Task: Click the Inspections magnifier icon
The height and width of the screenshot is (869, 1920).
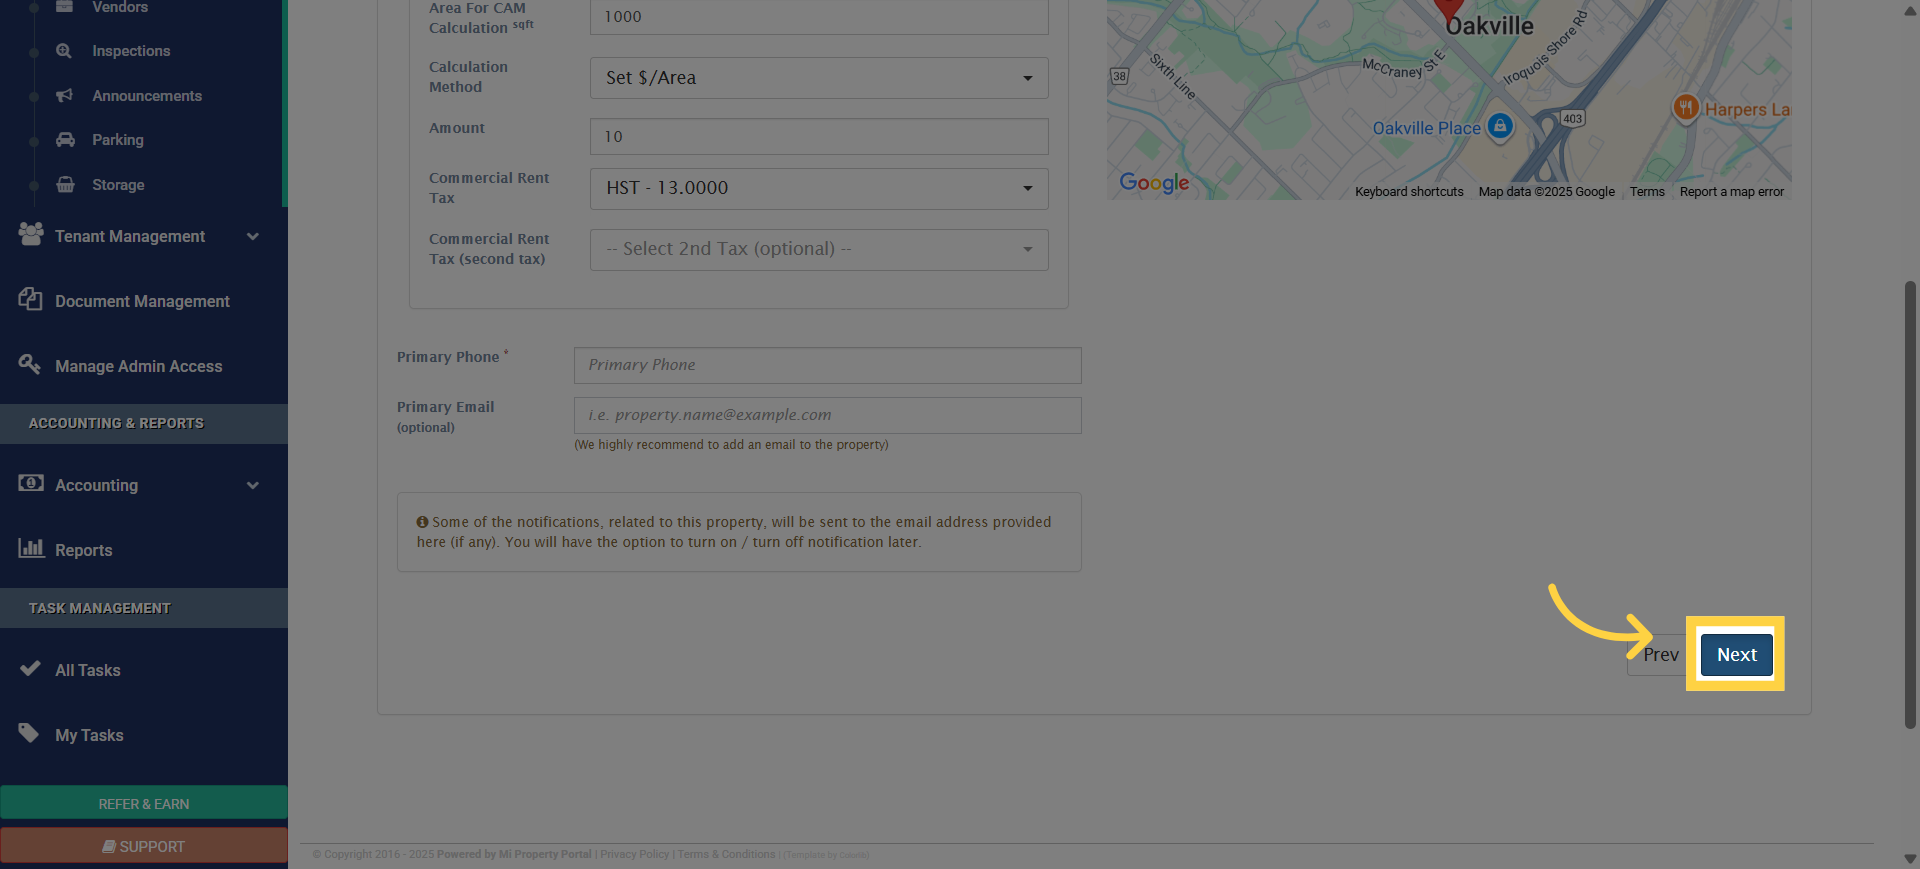Action: pos(64,51)
